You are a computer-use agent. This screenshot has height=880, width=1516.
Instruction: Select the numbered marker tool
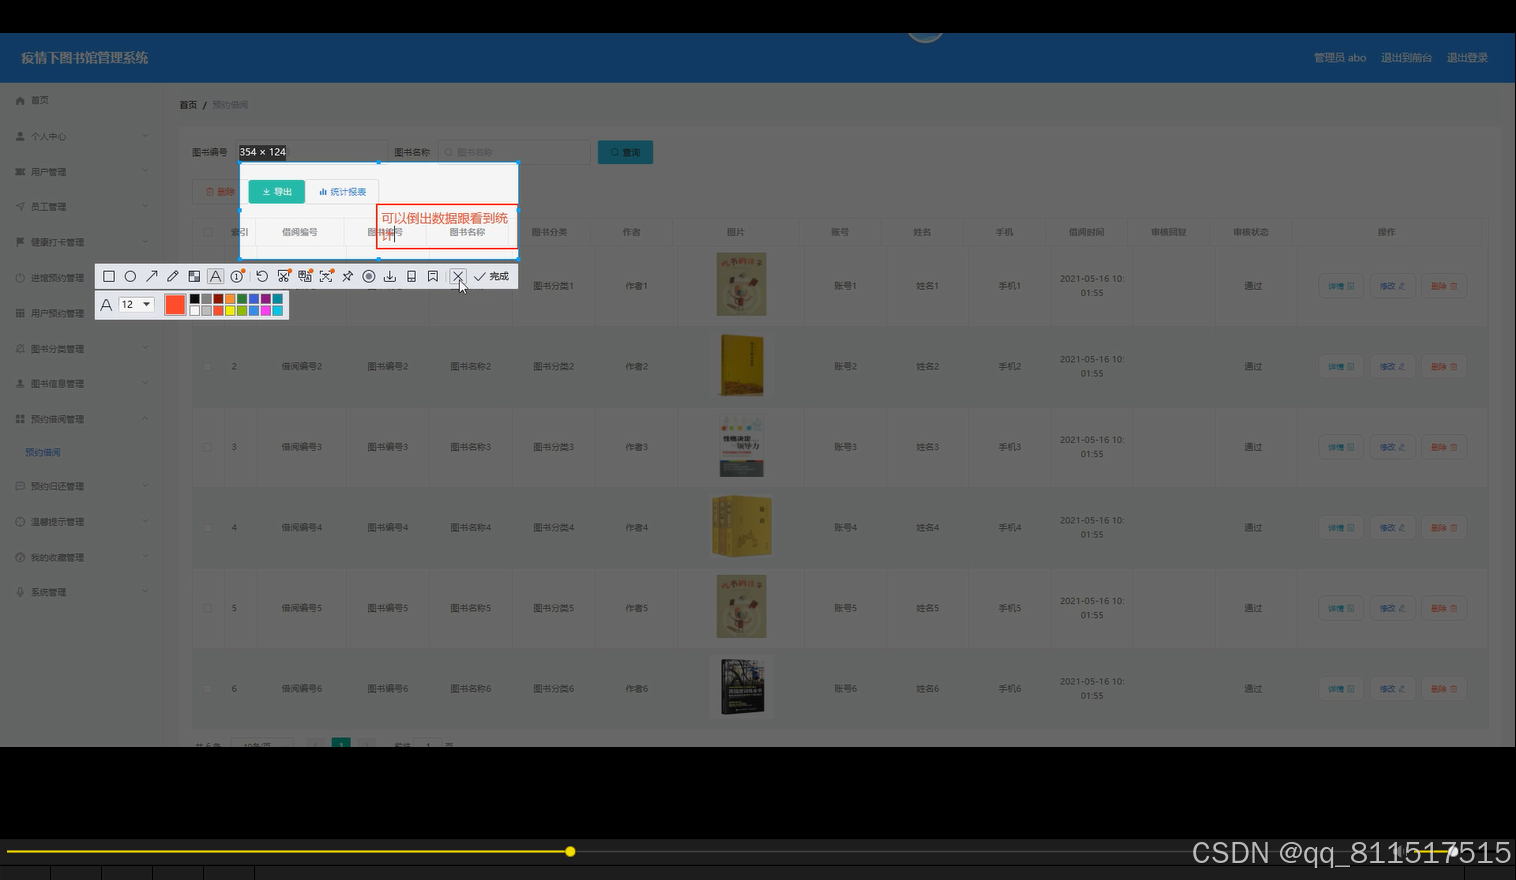pos(237,276)
